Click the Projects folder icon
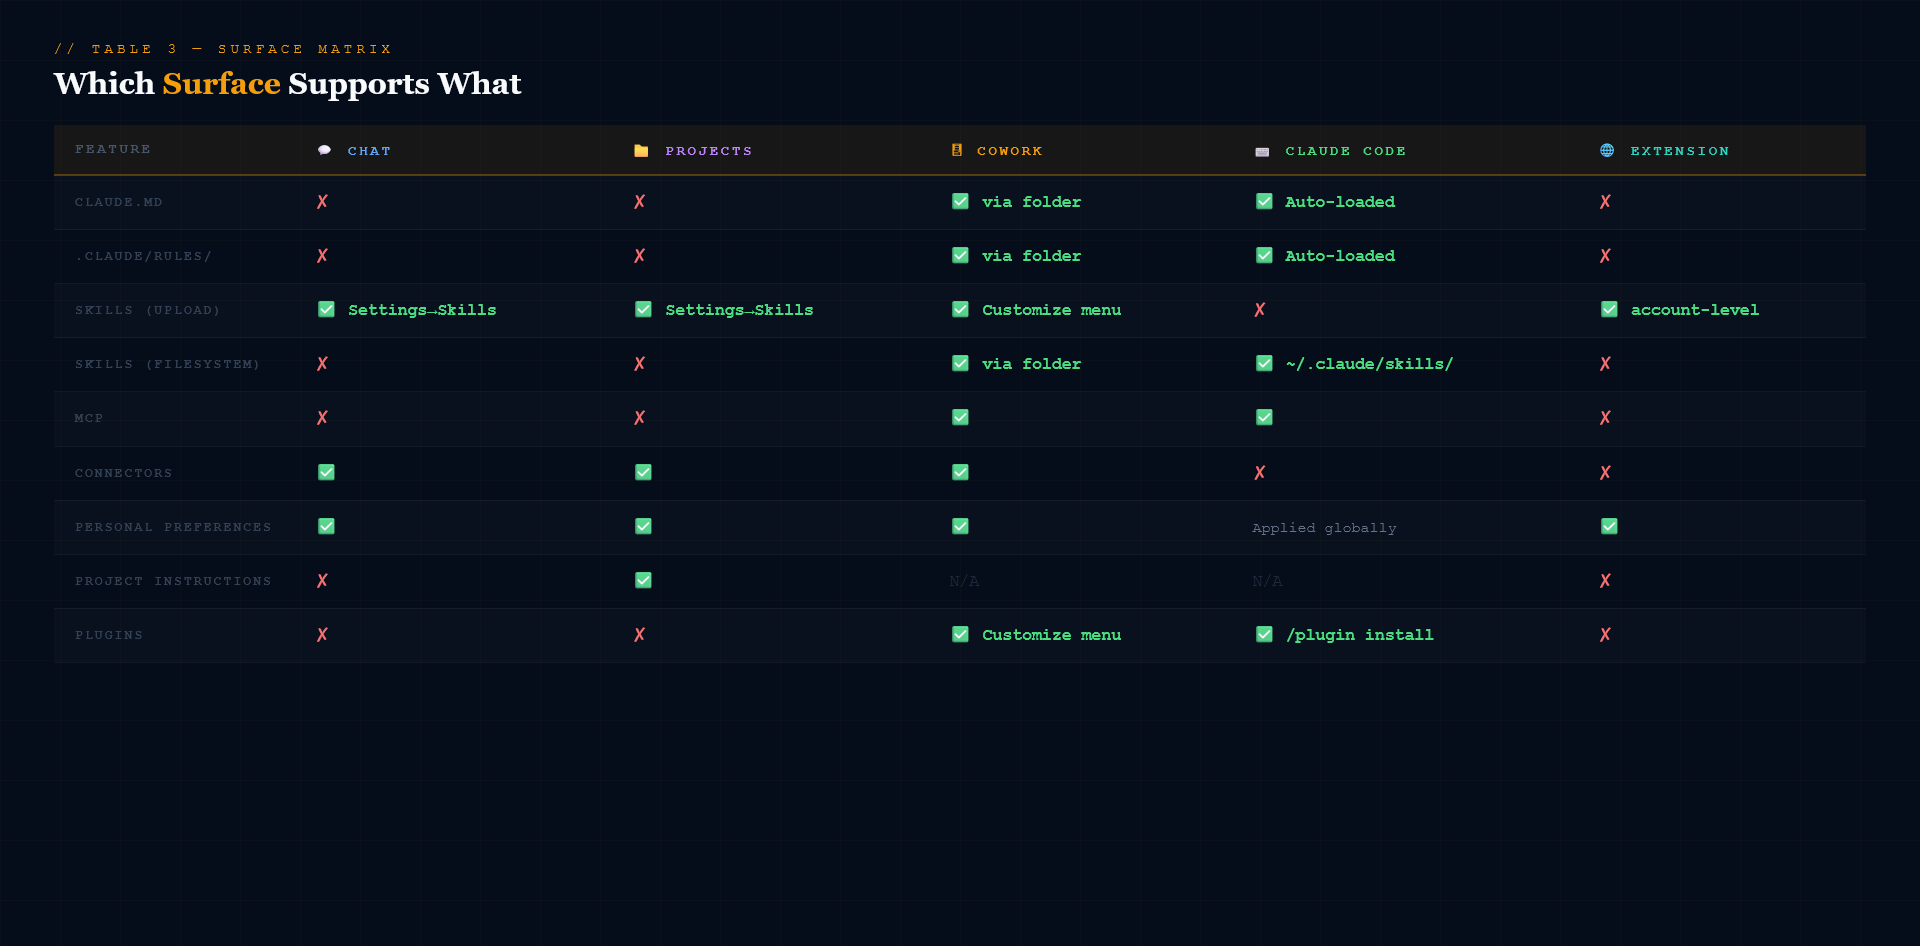Screen dimensions: 1920x946 (641, 151)
